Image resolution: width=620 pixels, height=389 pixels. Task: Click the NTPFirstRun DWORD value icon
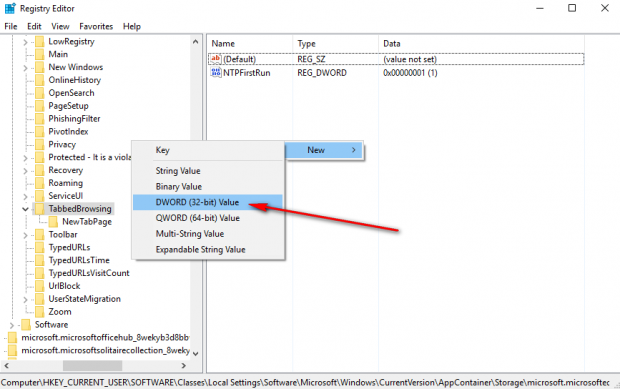(216, 72)
